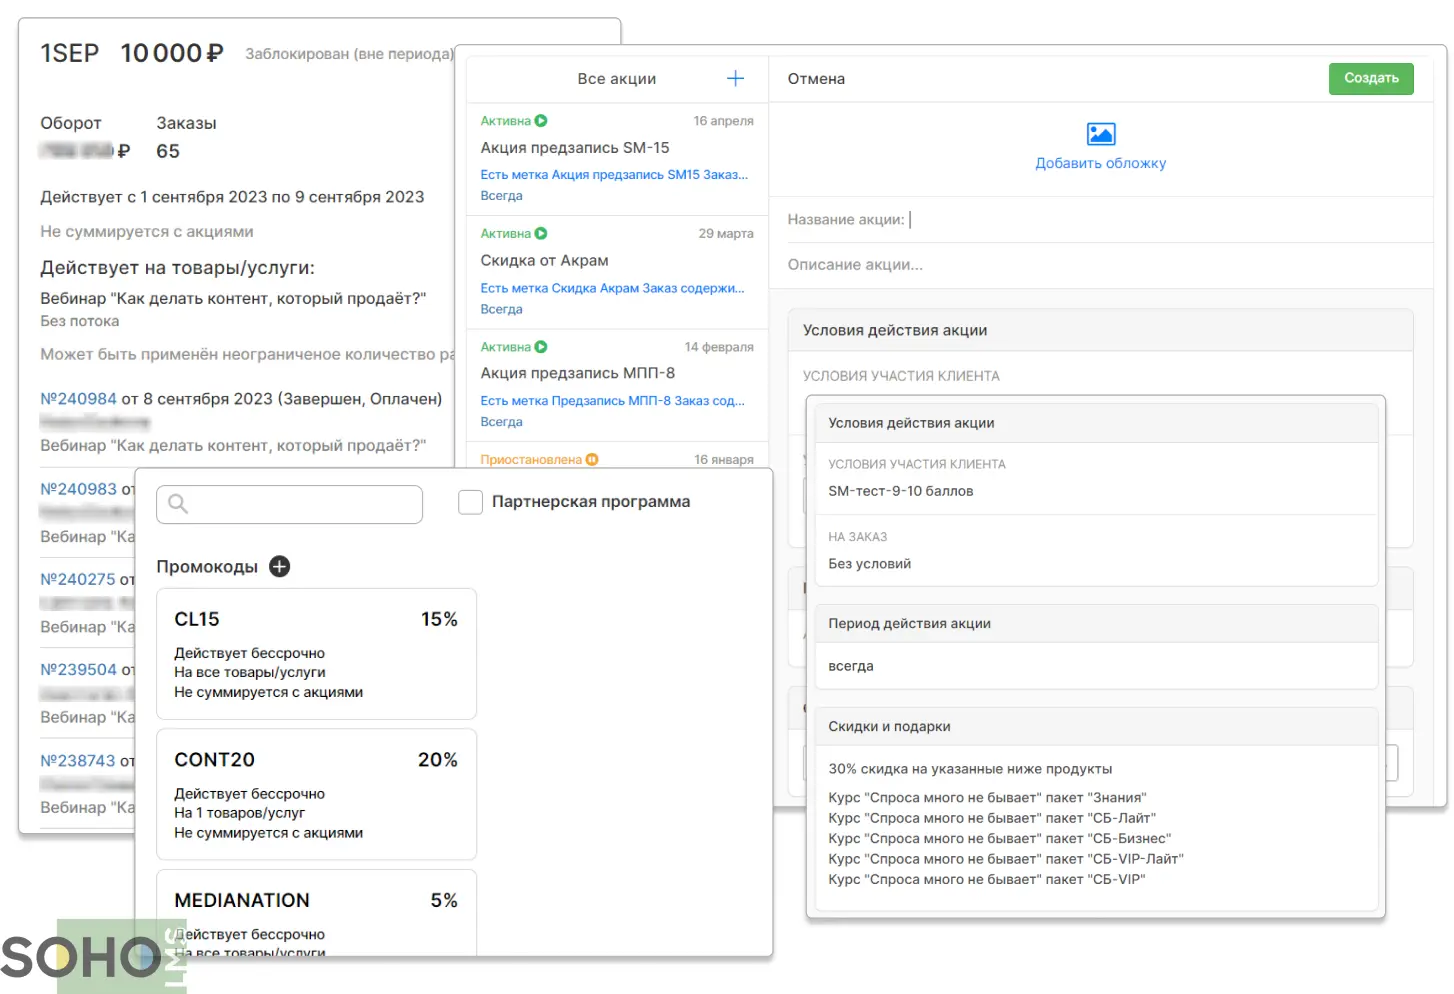Screen dimensions: 1454x994
Task: Click active status icon for Акция предзапись SM-15
Action: [541, 121]
